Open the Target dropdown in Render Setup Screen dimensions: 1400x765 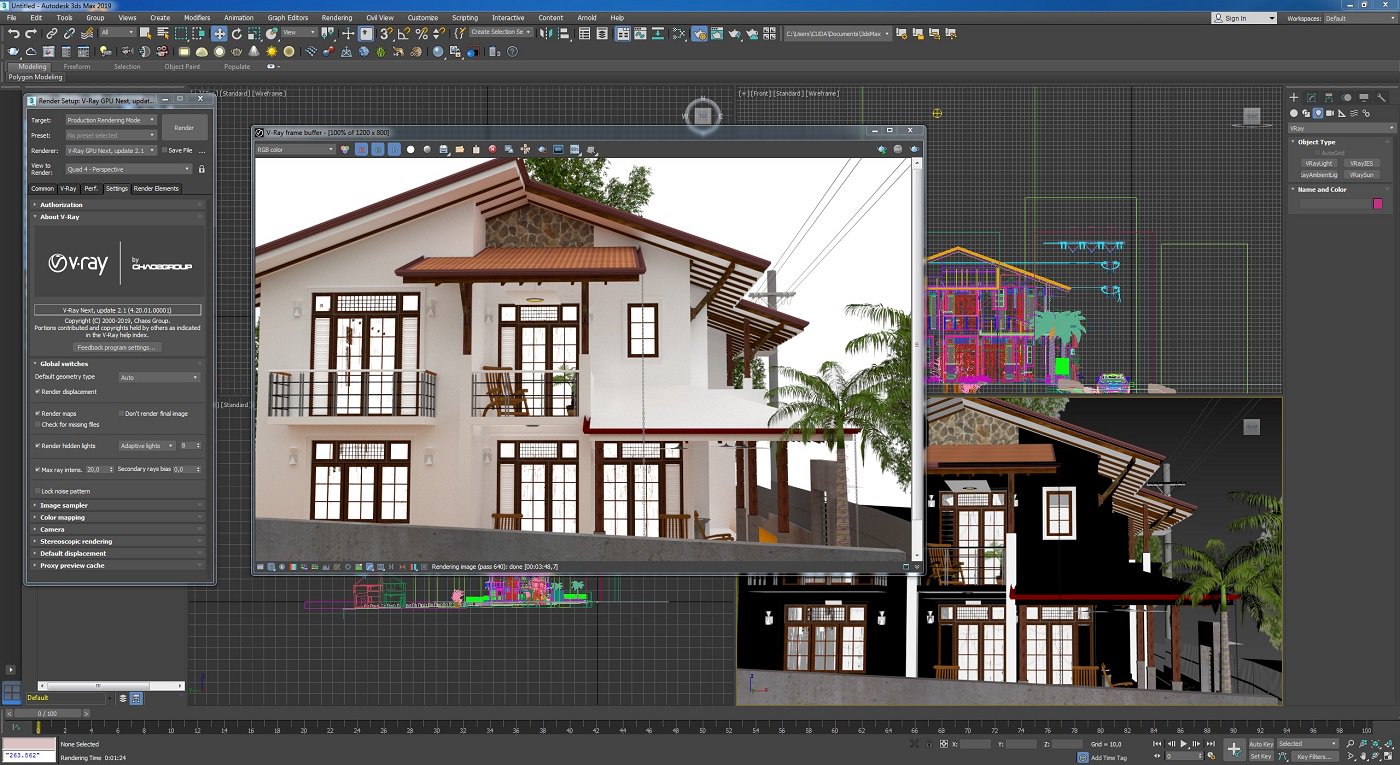(111, 120)
